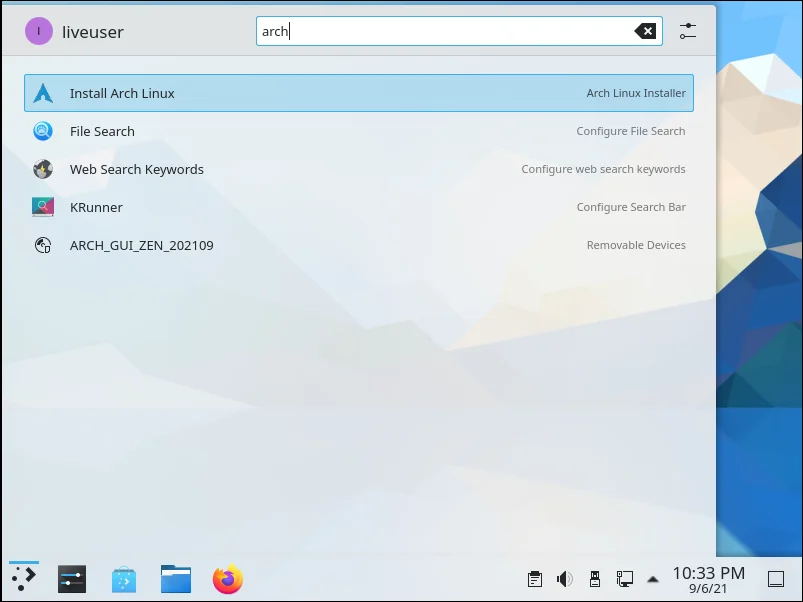Viewport: 803px width, 602px height.
Task: Click the File Search magnifier icon
Action: point(43,131)
